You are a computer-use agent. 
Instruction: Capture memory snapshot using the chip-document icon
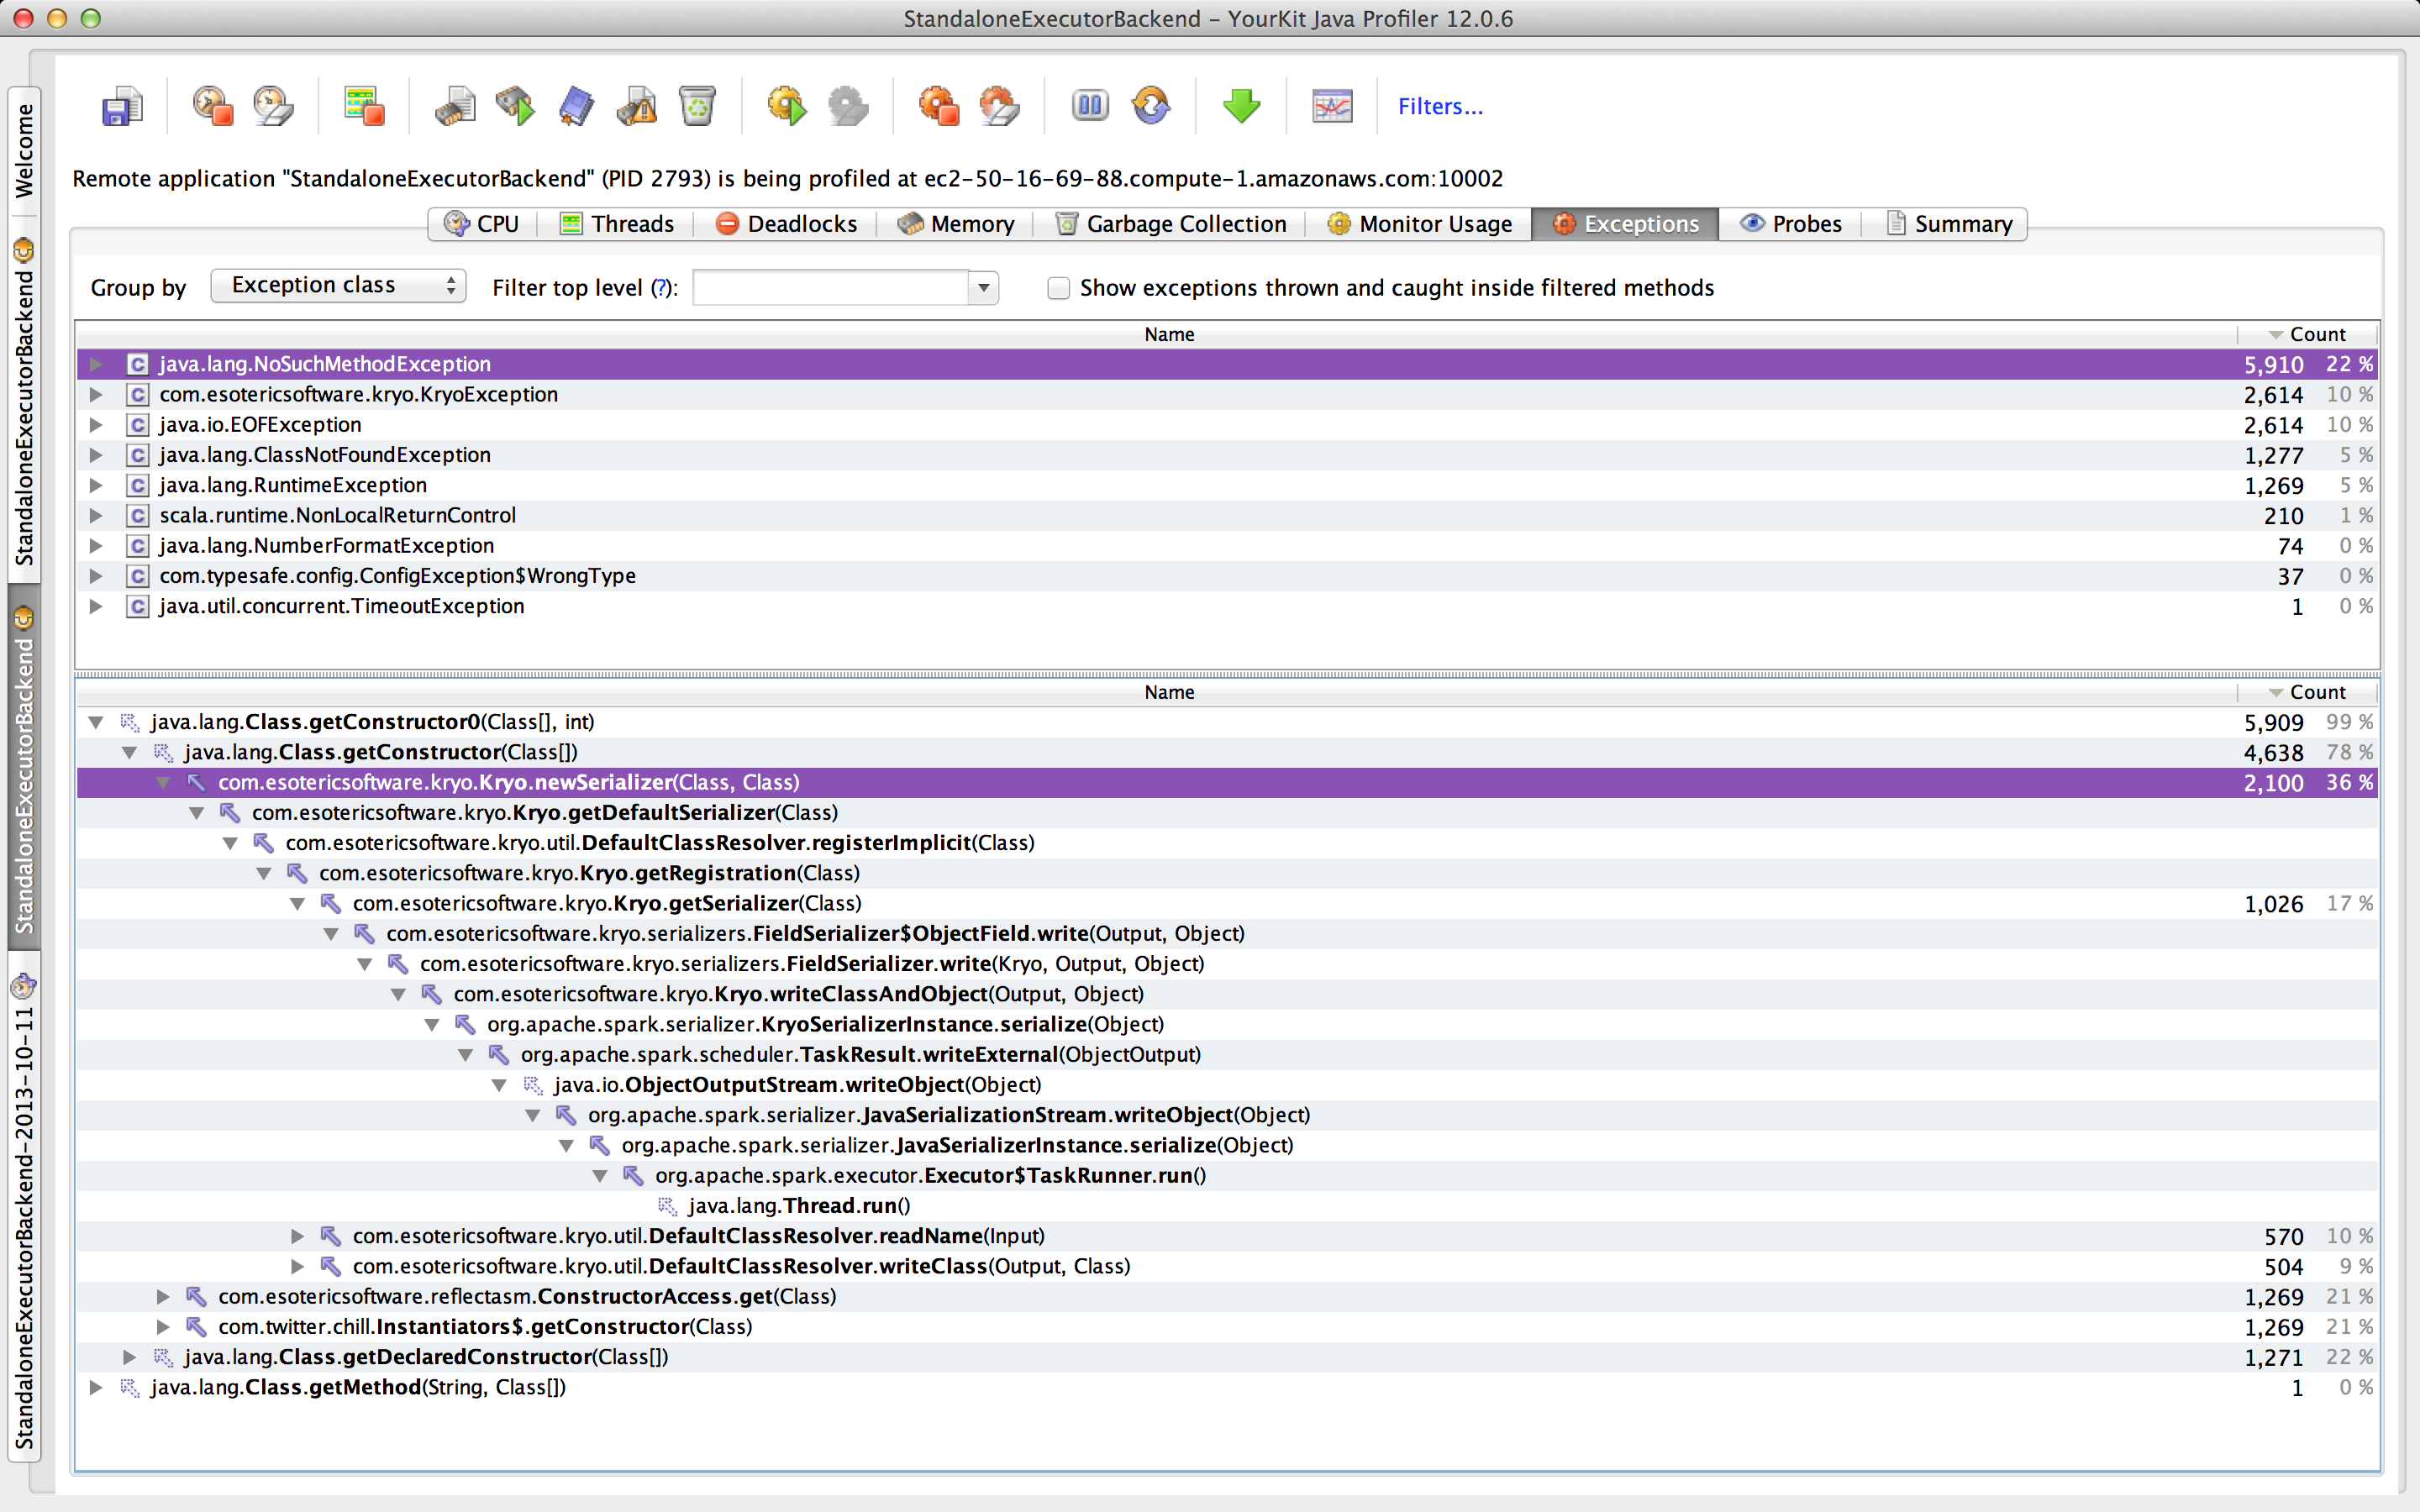click(455, 106)
